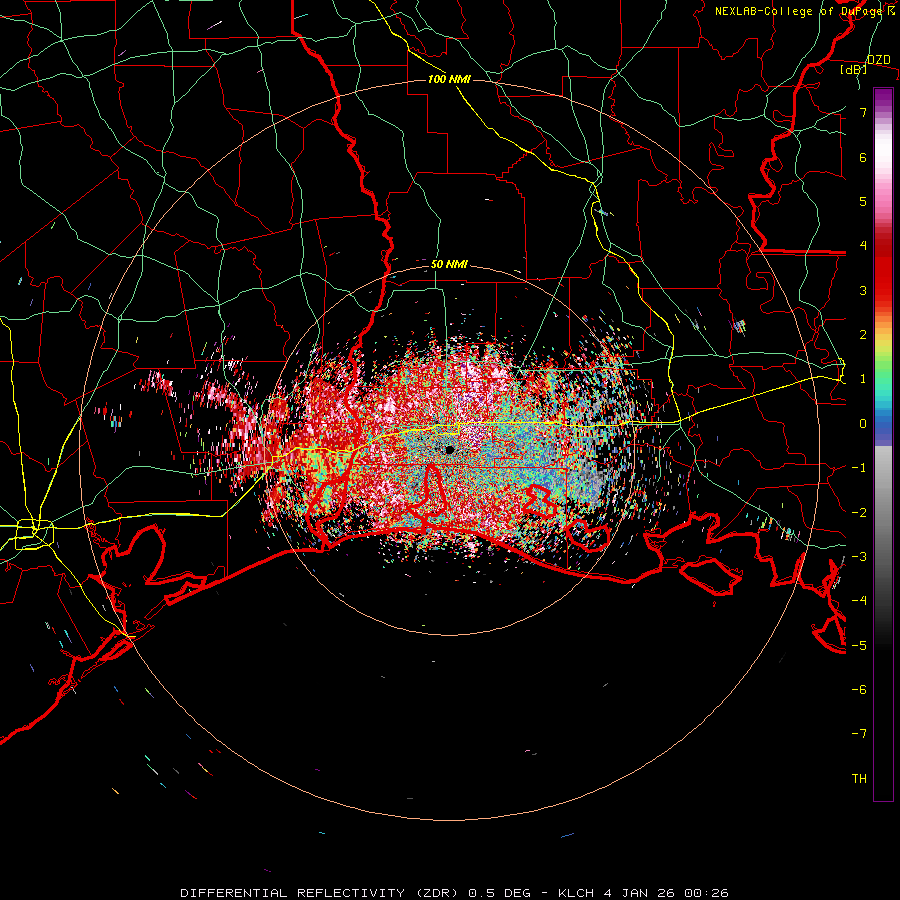Click the -4 value on color scale
900x900 pixels.
859,601
